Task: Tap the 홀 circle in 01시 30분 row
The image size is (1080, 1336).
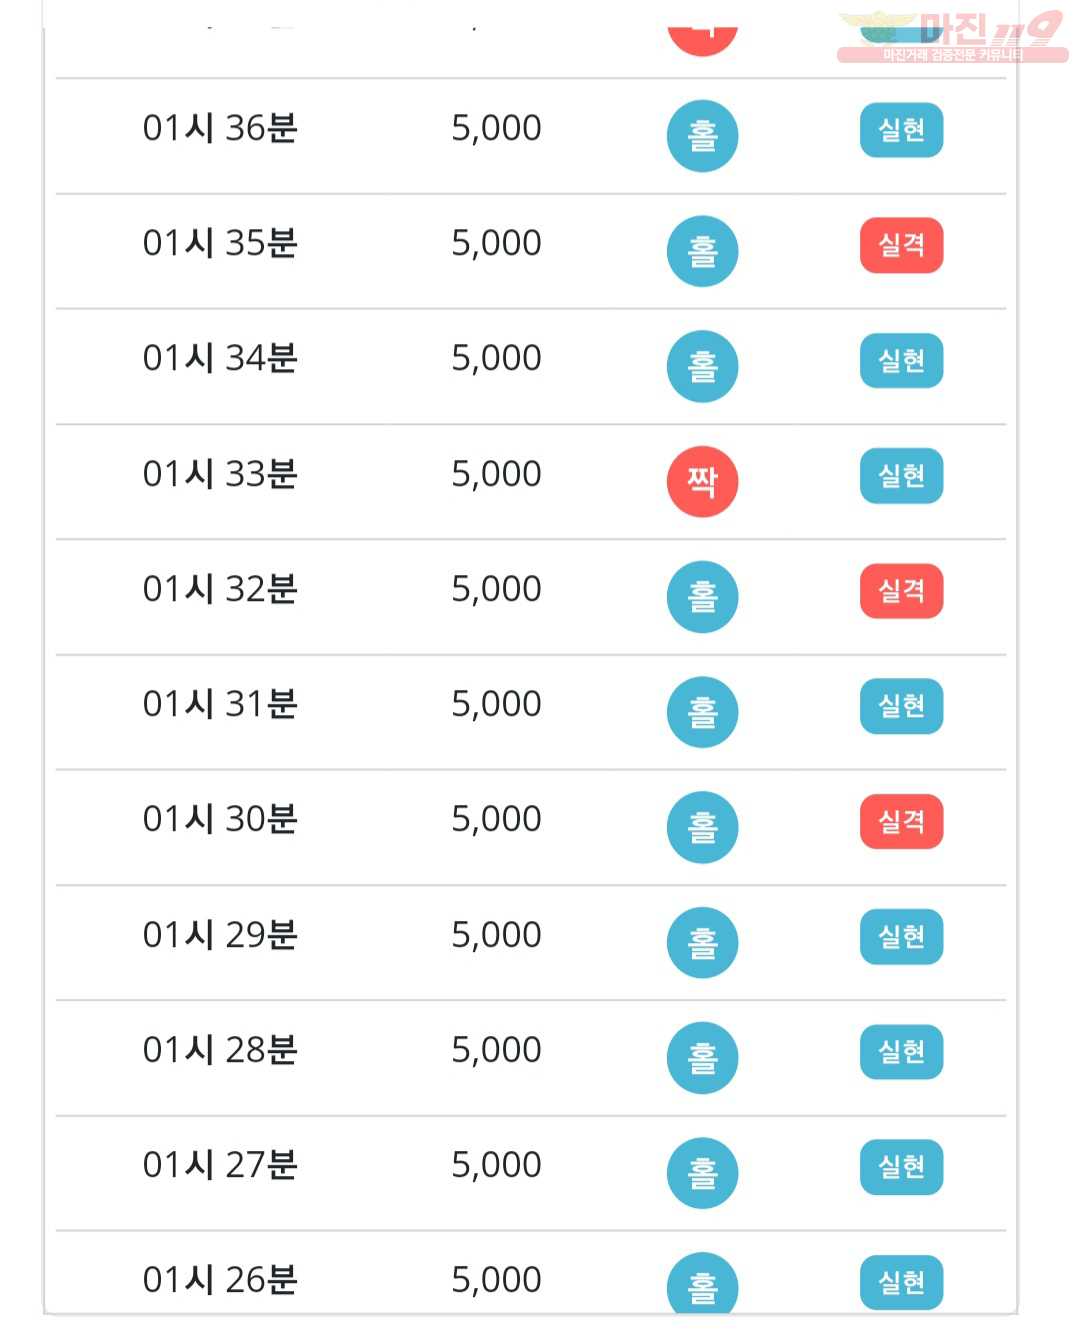Action: (x=702, y=827)
